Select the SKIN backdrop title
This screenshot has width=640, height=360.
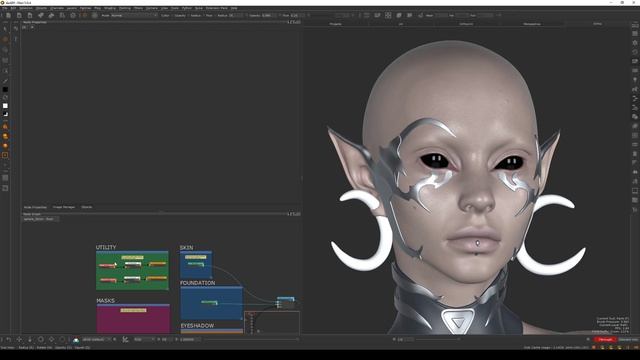click(187, 248)
